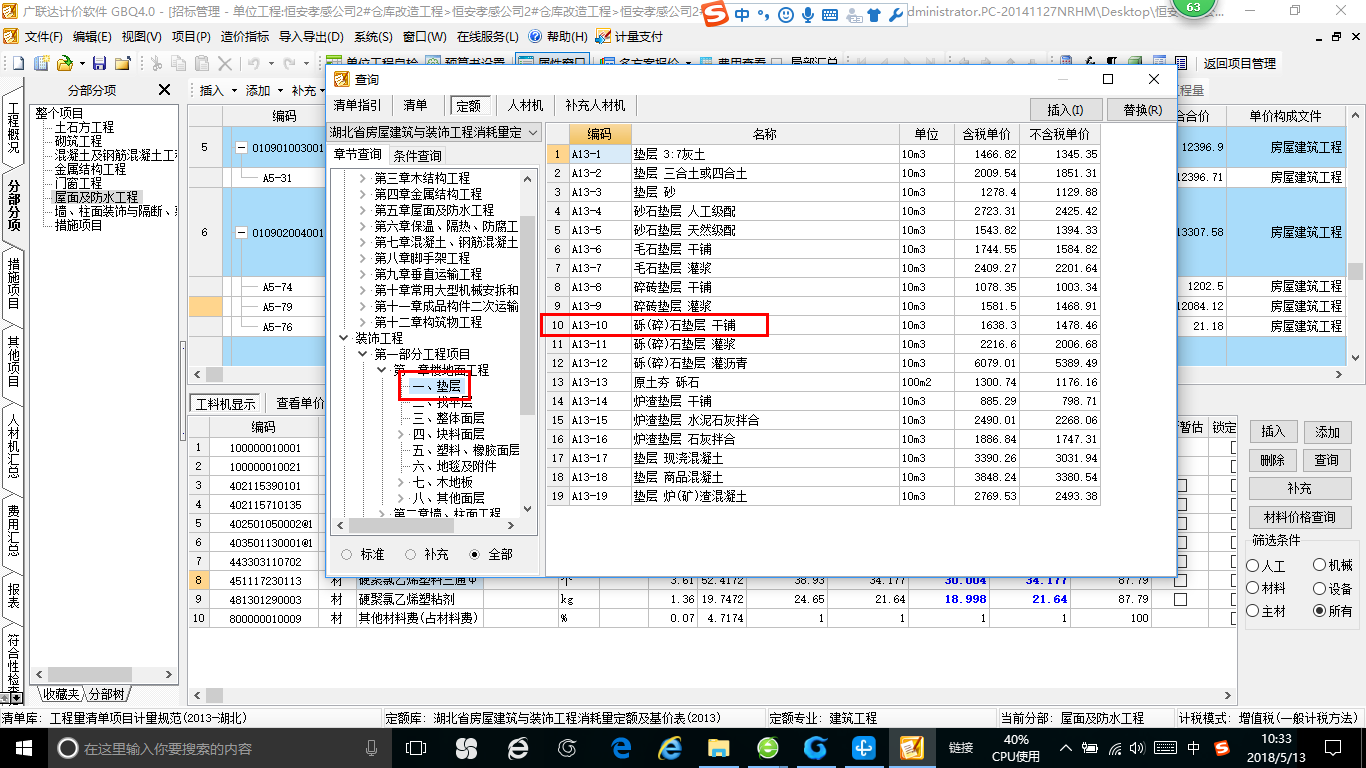The width and height of the screenshot is (1366, 768).
Task: Toggle Sogou 中 Chinese/English mode icon
Action: (742, 15)
